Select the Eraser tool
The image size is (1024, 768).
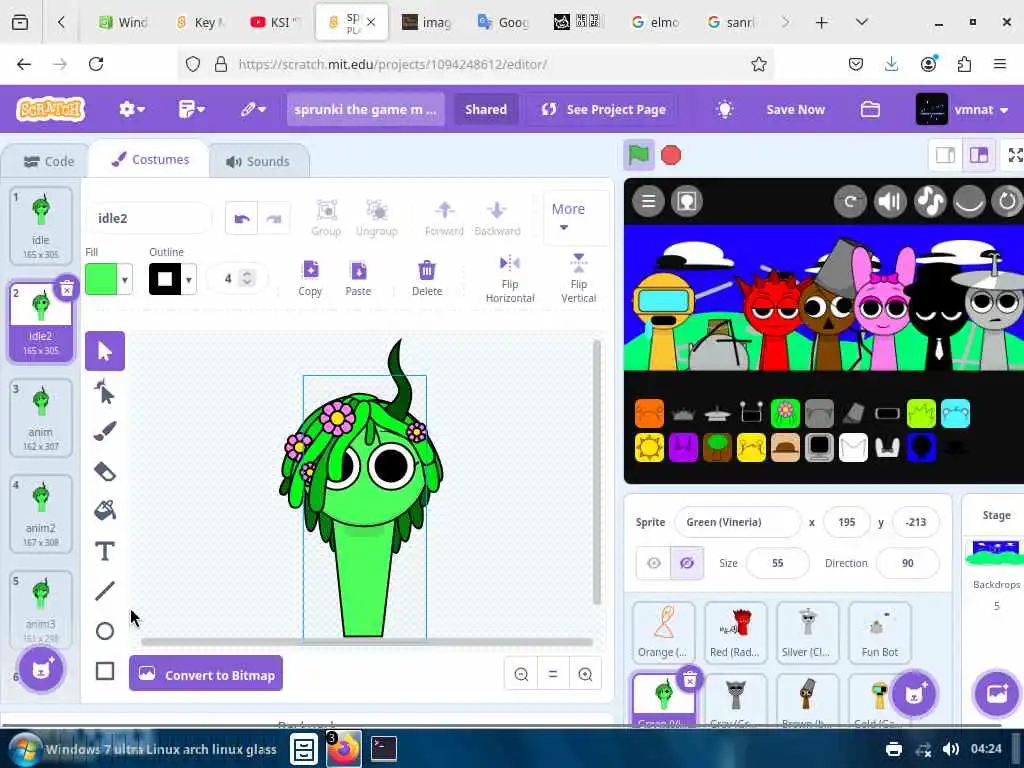104,471
